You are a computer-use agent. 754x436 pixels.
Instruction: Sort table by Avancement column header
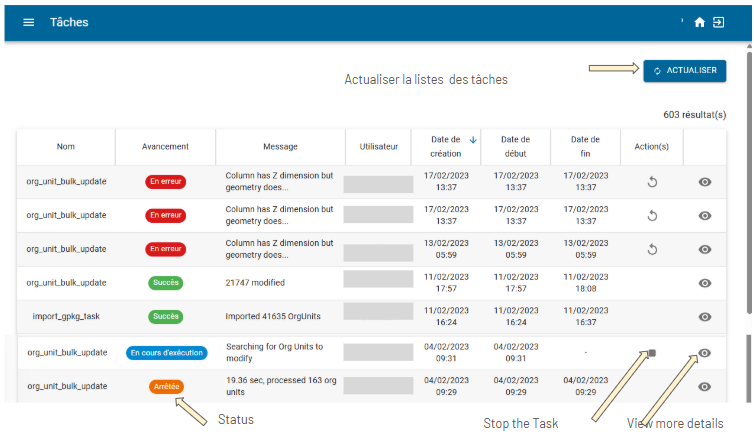click(x=165, y=147)
